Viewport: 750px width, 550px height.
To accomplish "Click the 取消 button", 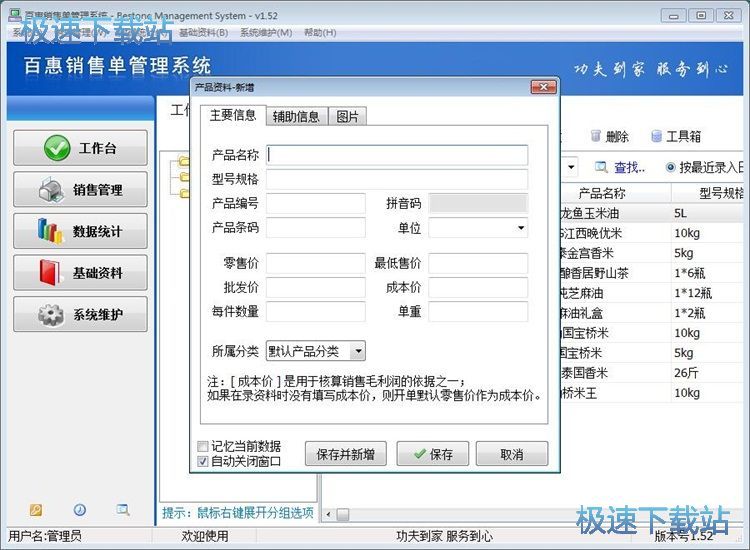I will tap(512, 454).
